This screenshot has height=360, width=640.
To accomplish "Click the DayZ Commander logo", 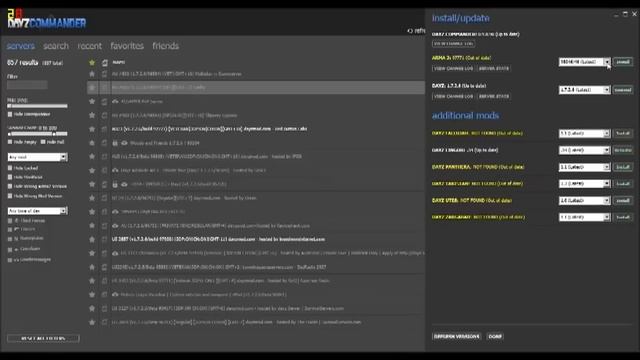I will [x=47, y=19].
